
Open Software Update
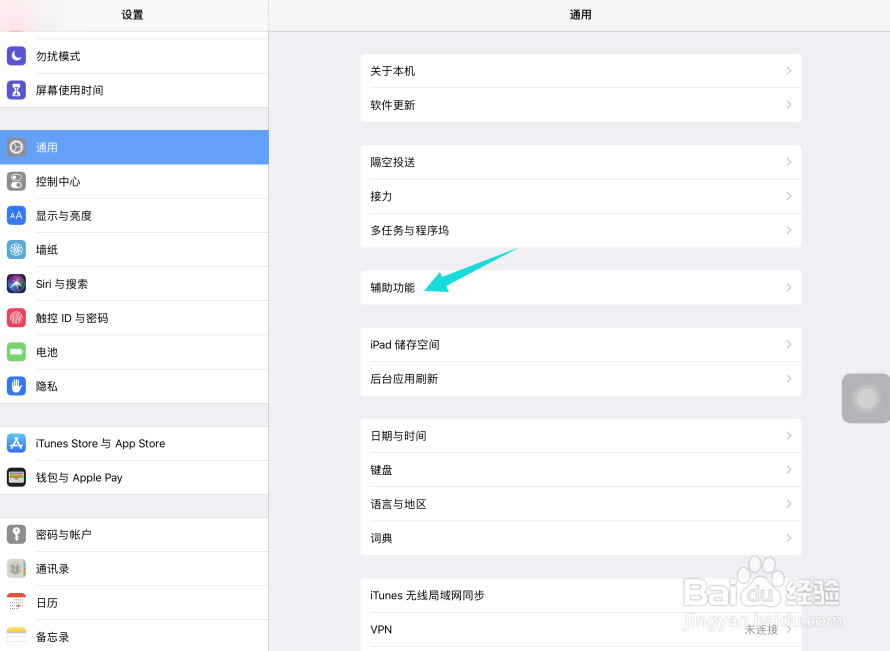pos(580,104)
